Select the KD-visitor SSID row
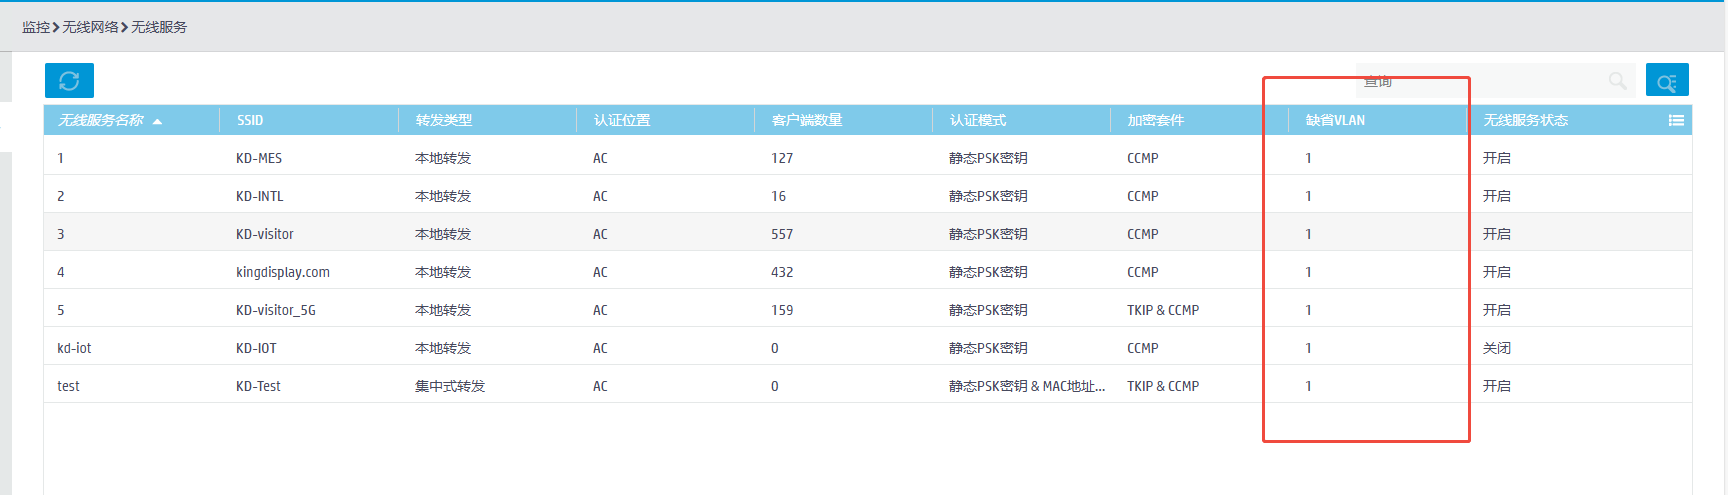 (x=265, y=234)
